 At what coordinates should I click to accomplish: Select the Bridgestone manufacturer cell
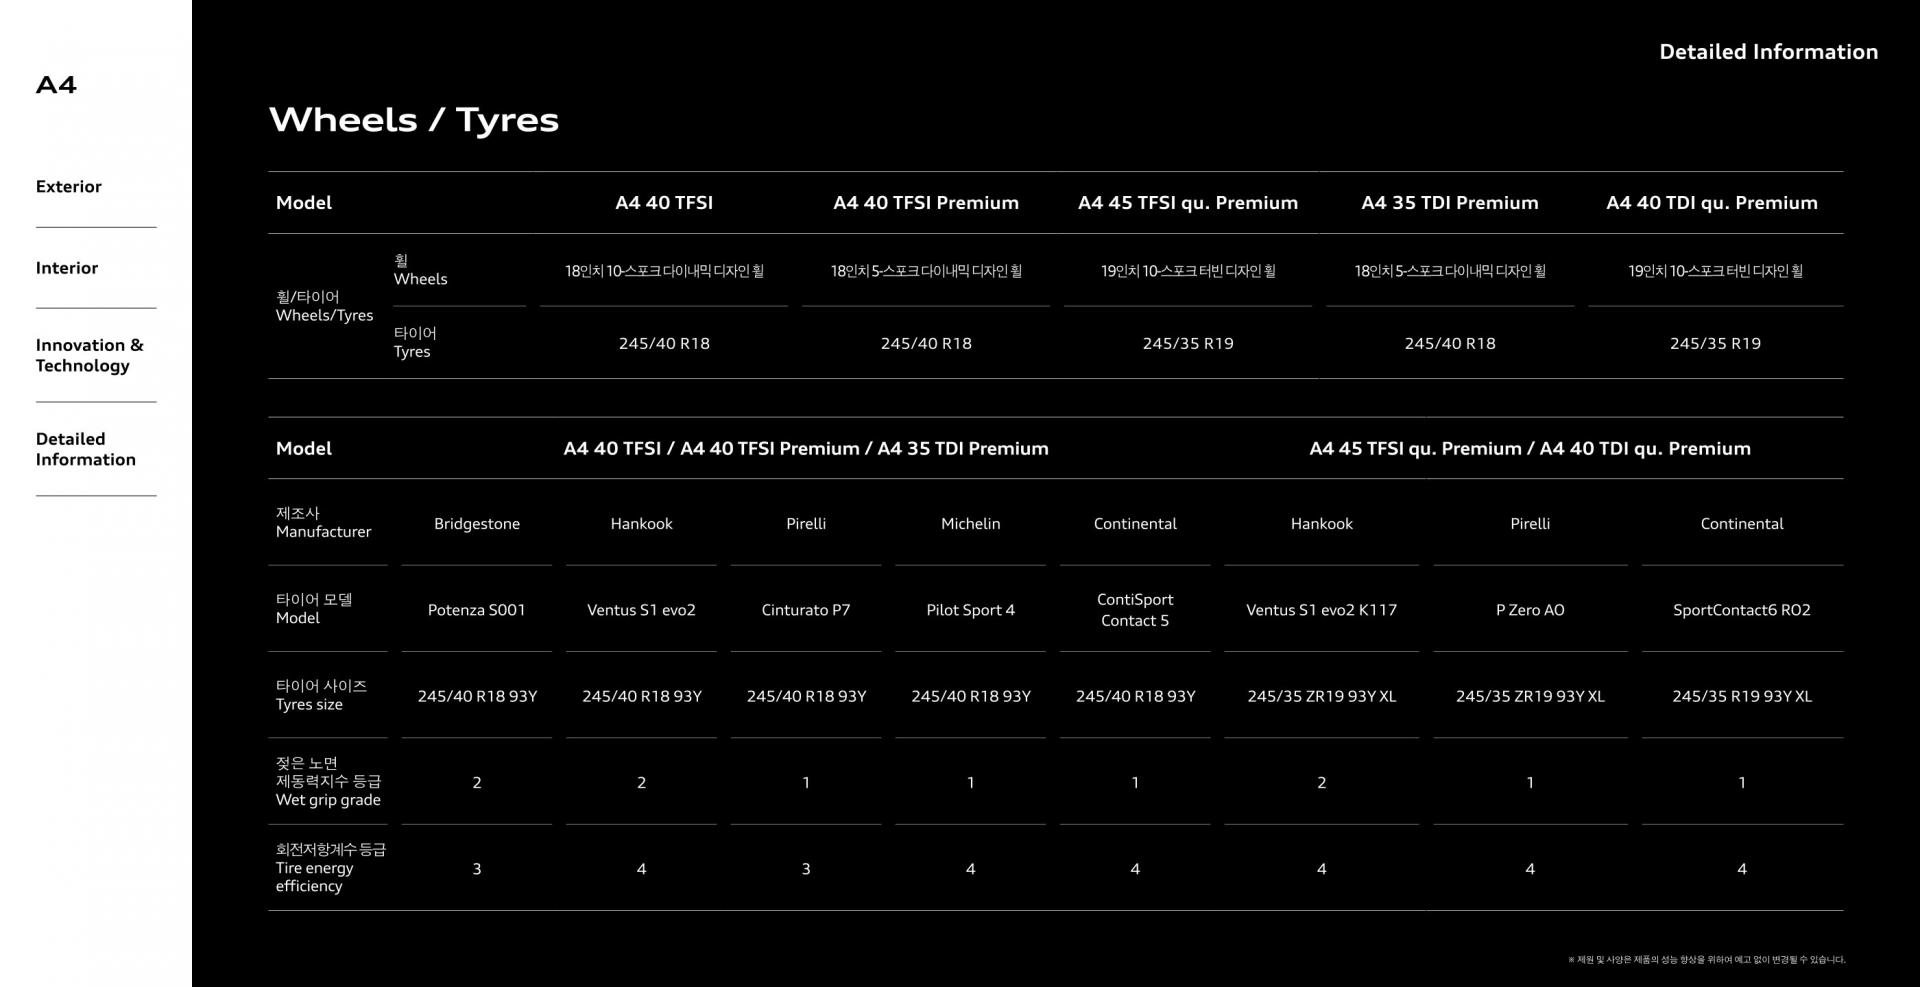477,524
